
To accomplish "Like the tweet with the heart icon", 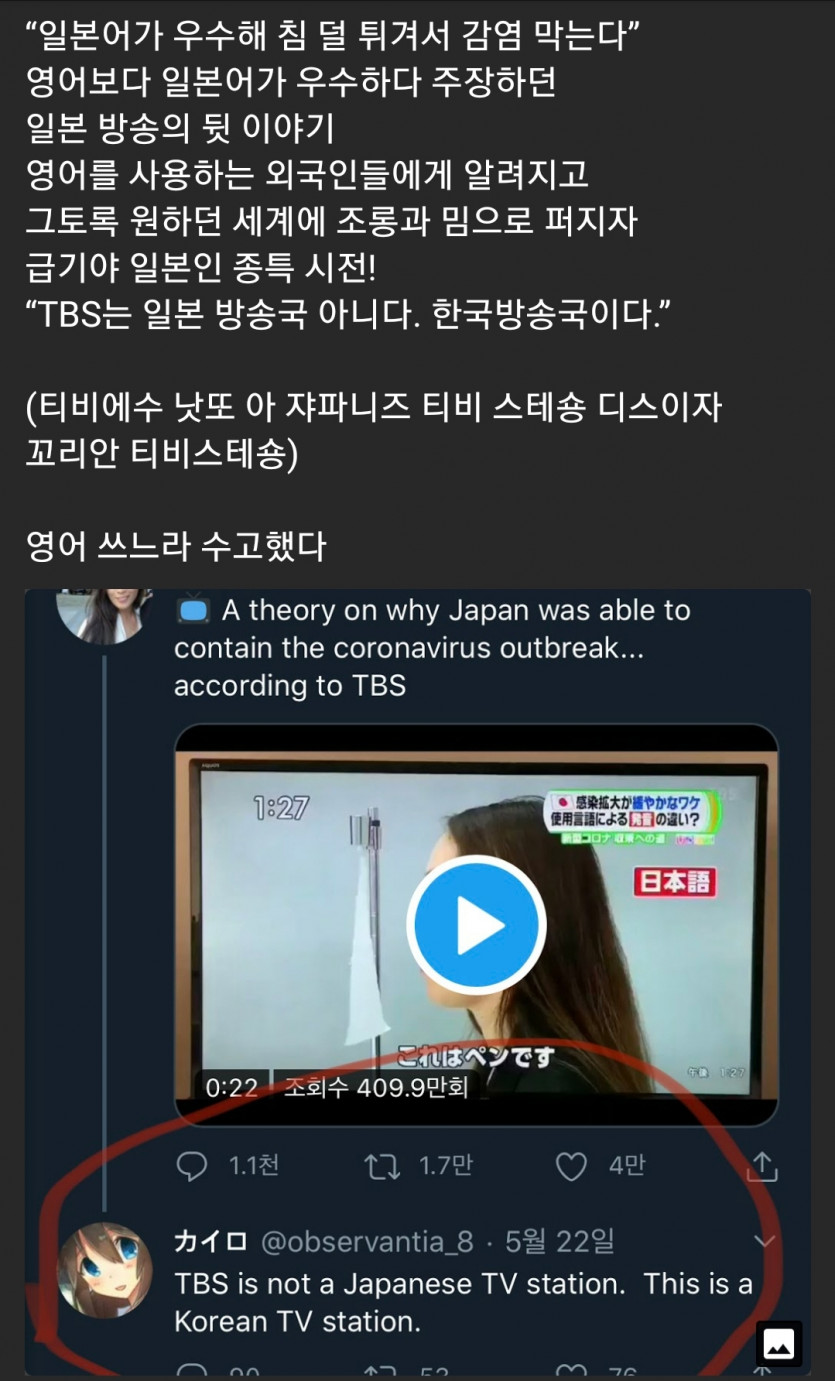I will pyautogui.click(x=571, y=1166).
